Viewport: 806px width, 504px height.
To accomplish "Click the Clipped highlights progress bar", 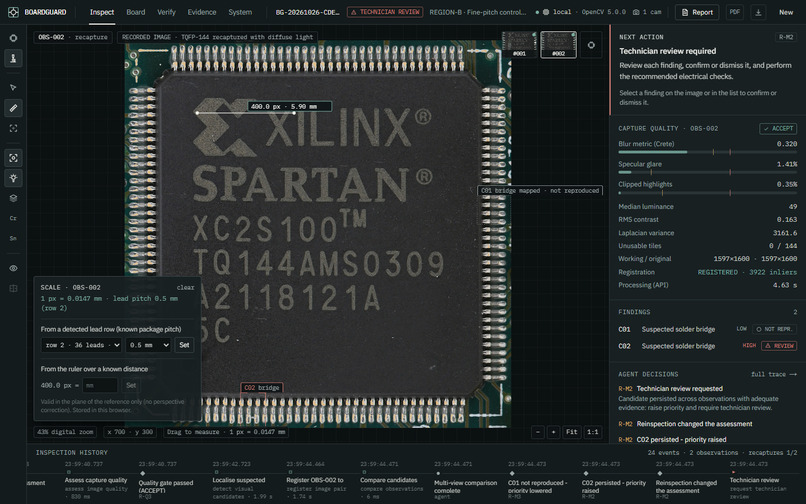I will point(707,193).
